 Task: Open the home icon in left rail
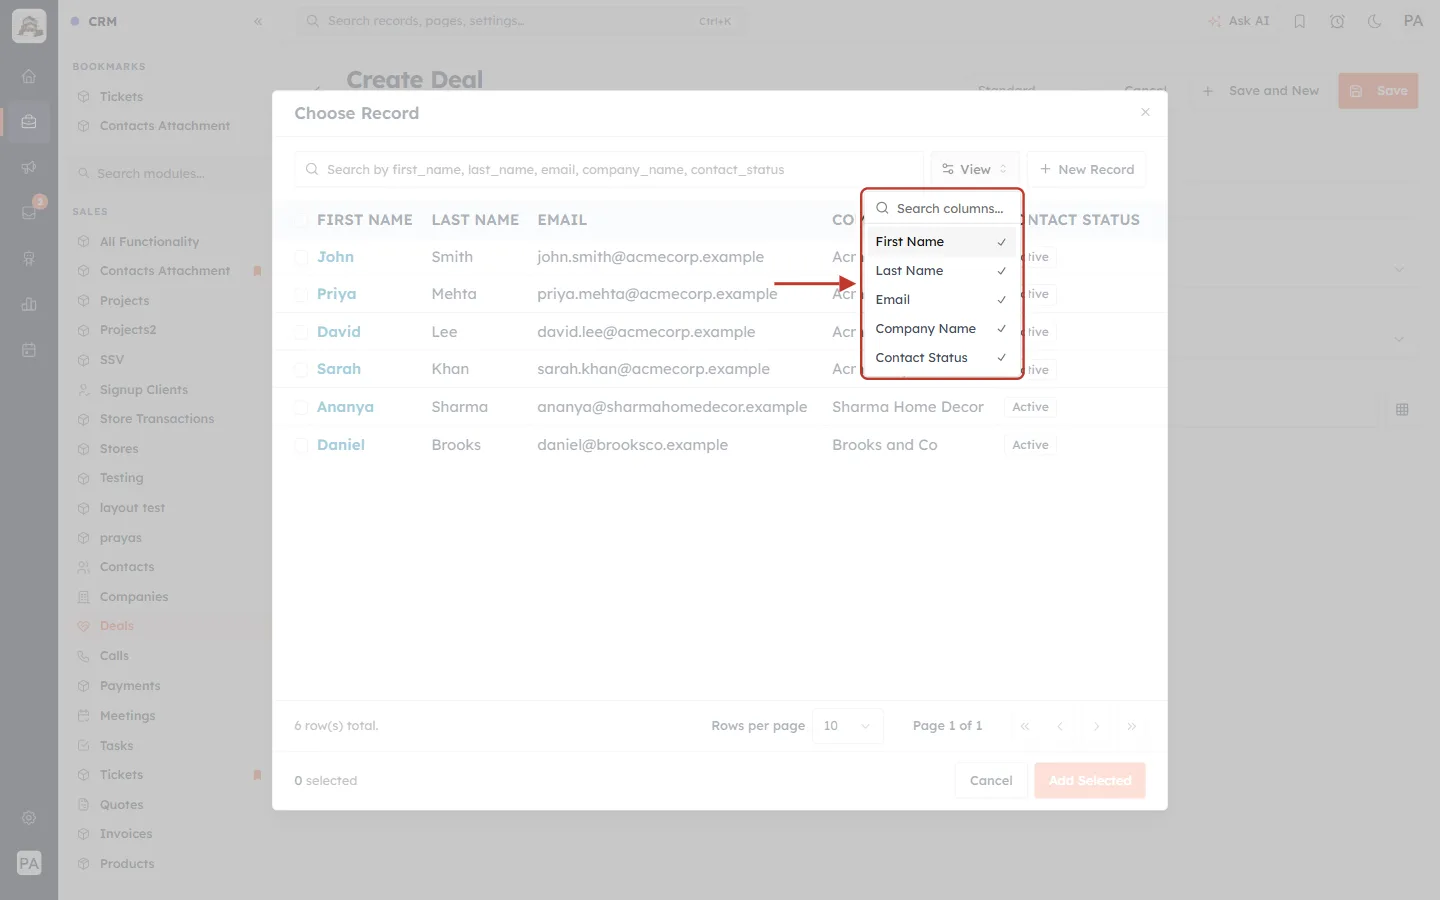click(x=29, y=76)
